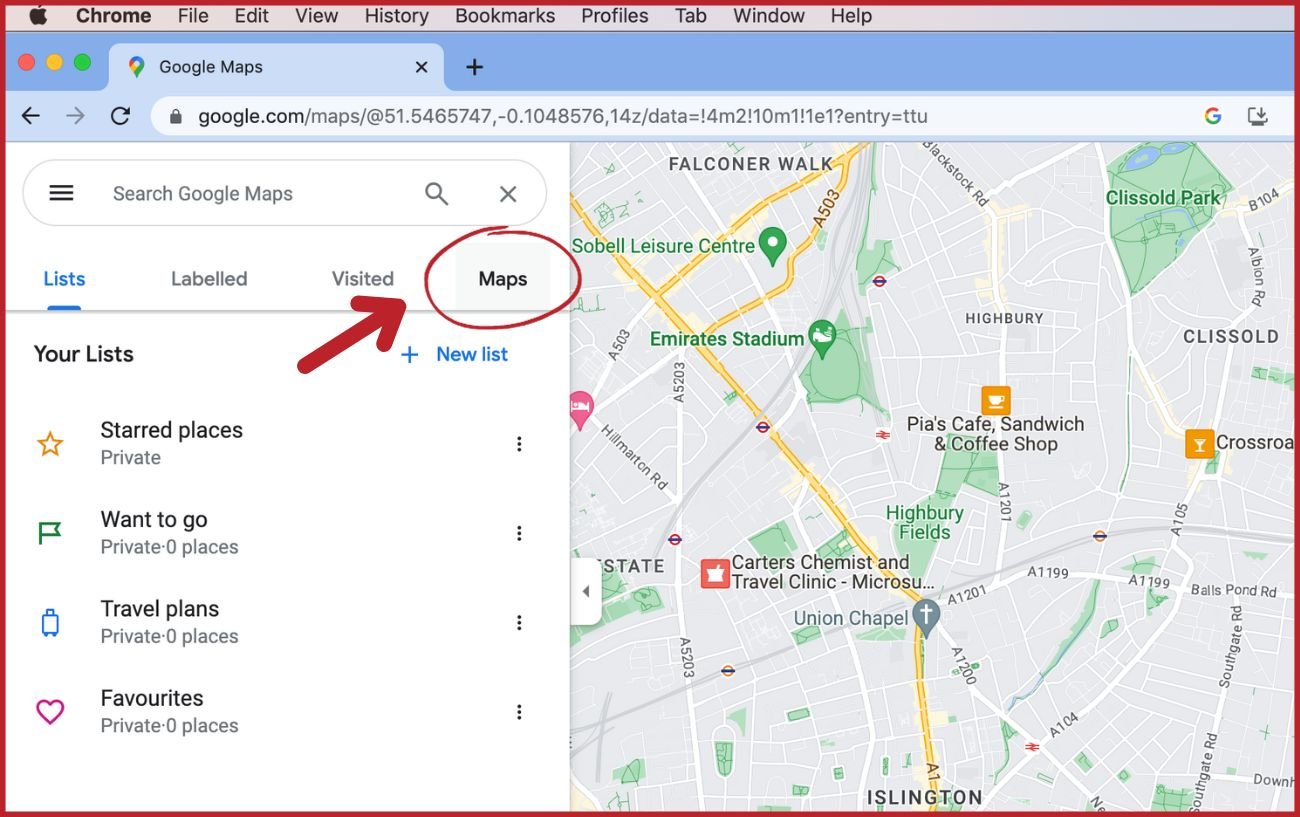Click the Favourites heart icon

50,712
